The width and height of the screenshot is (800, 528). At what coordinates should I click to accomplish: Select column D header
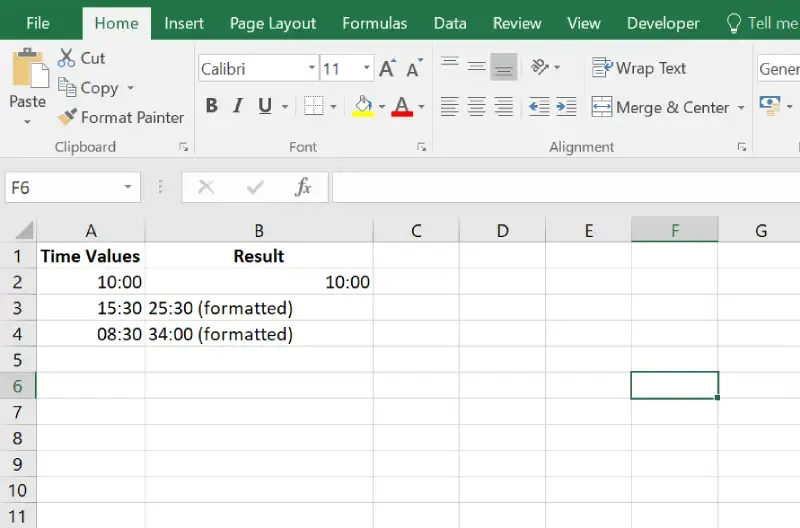pos(503,230)
